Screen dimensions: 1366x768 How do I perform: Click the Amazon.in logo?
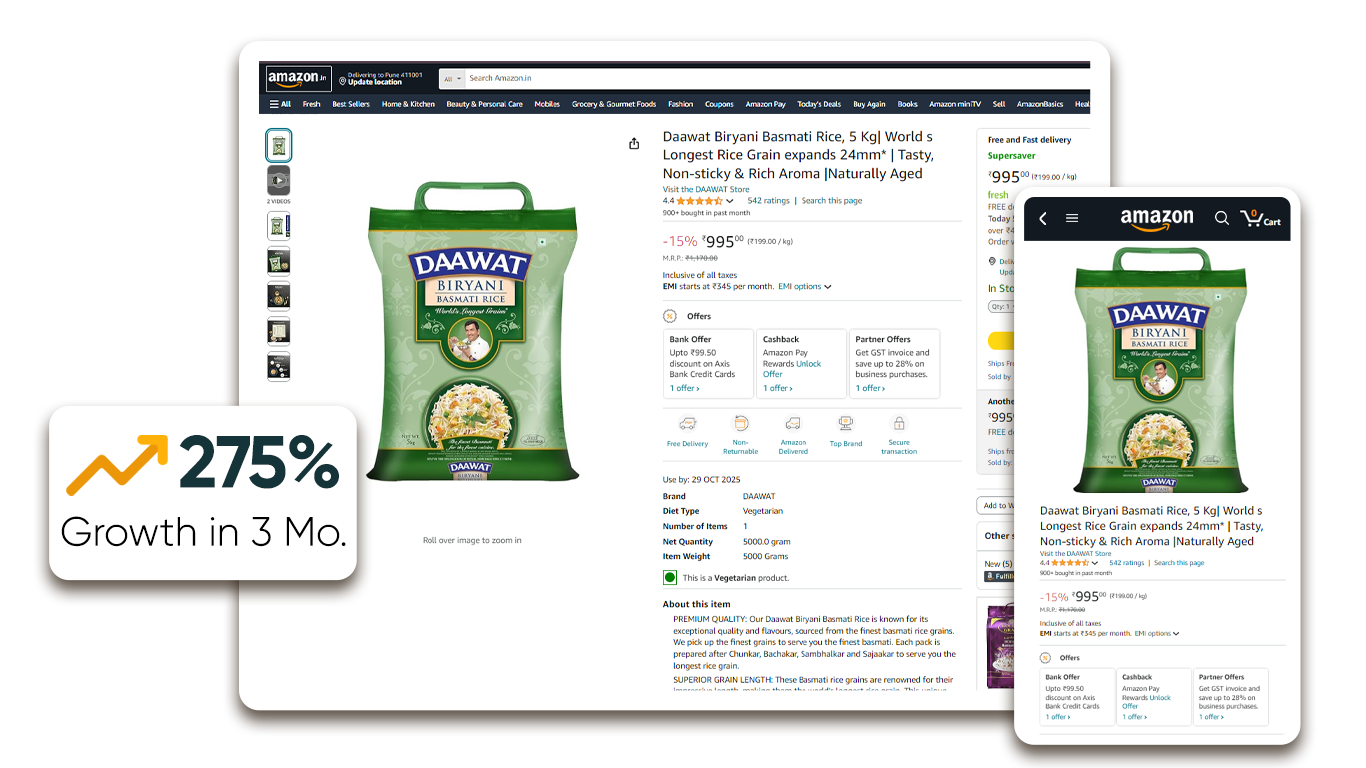pos(298,79)
